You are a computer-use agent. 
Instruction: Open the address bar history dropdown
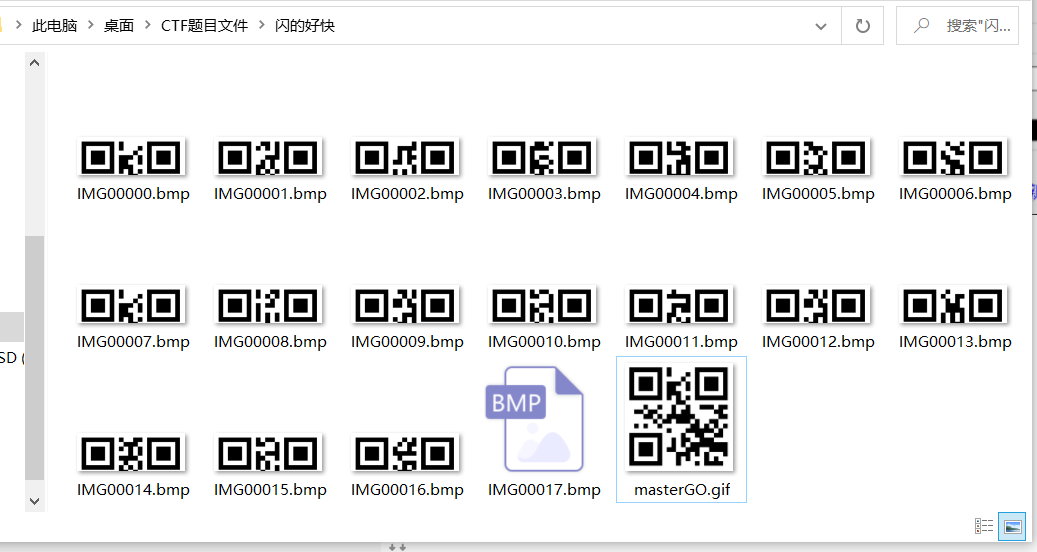pos(821,26)
